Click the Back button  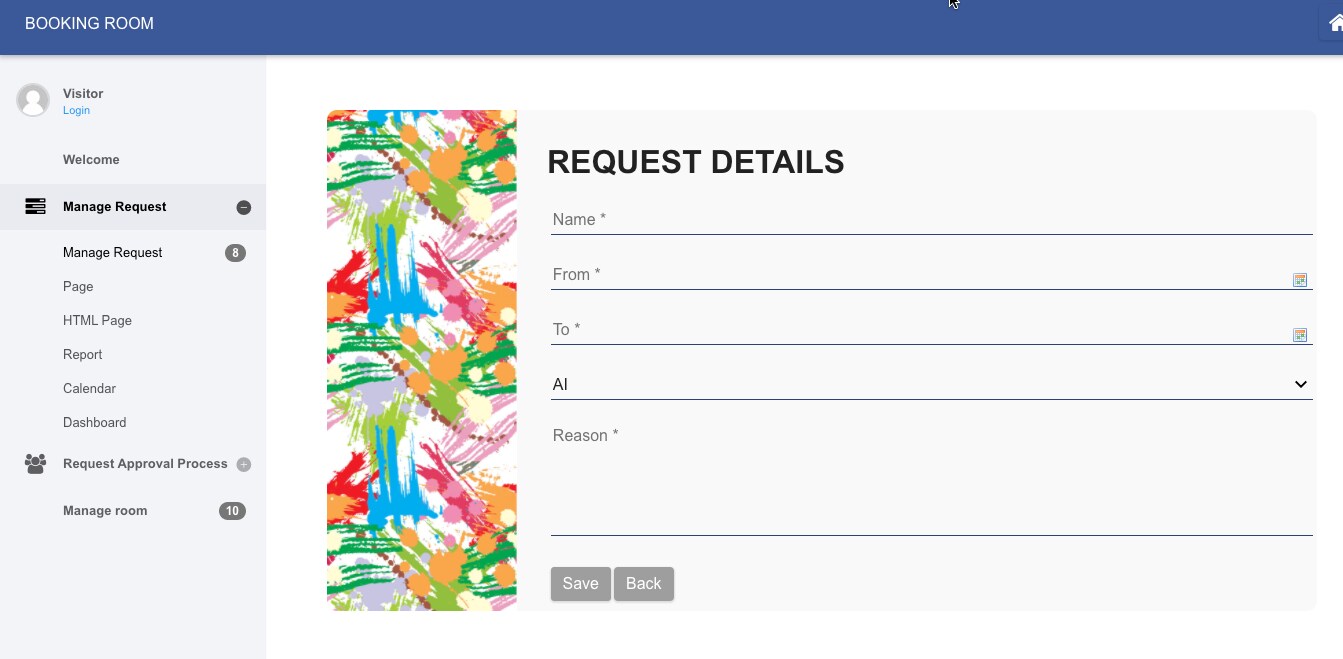point(644,584)
